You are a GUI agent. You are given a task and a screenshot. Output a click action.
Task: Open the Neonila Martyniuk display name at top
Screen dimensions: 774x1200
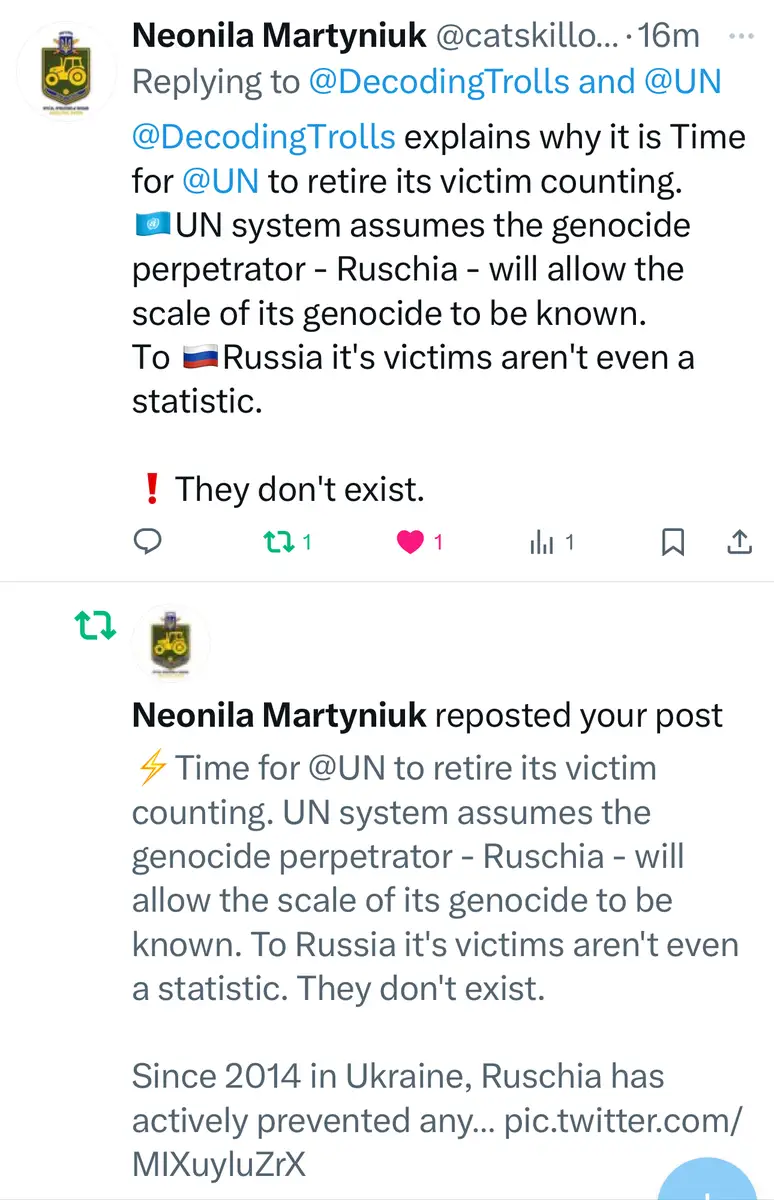[x=276, y=37]
